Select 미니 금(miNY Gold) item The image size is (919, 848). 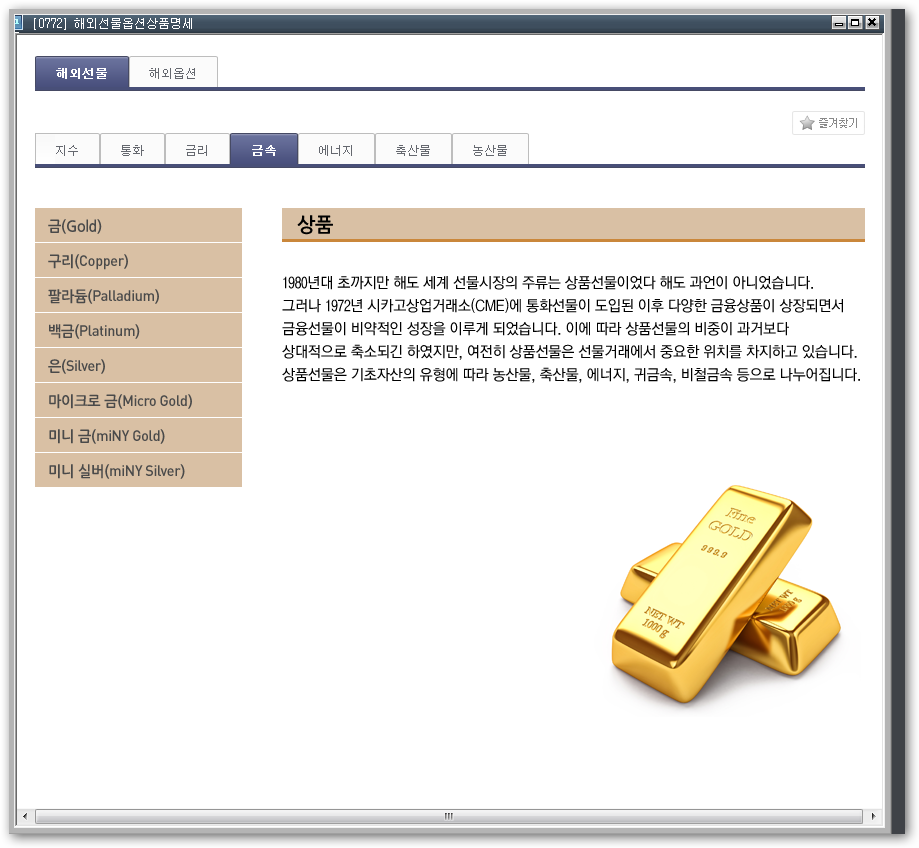pyautogui.click(x=138, y=435)
